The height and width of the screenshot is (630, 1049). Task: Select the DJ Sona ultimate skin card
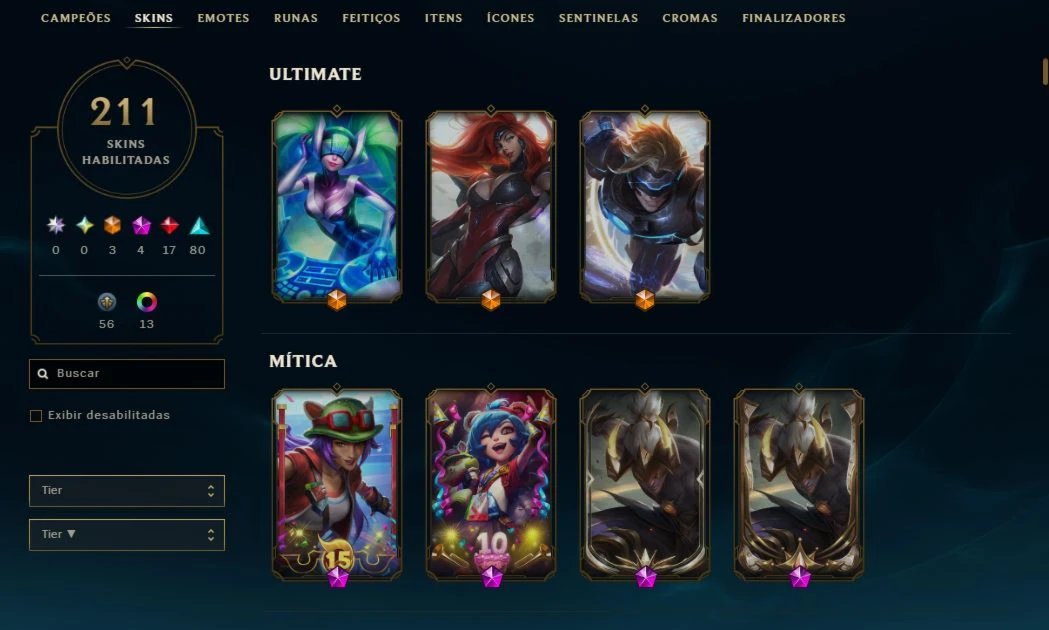pyautogui.click(x=337, y=207)
